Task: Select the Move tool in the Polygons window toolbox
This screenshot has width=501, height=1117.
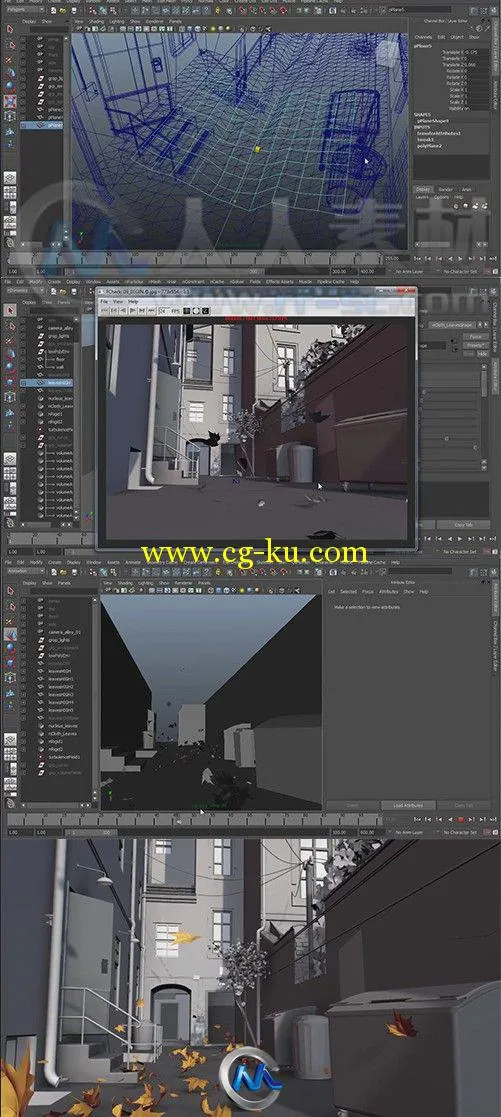Action: pos(10,73)
